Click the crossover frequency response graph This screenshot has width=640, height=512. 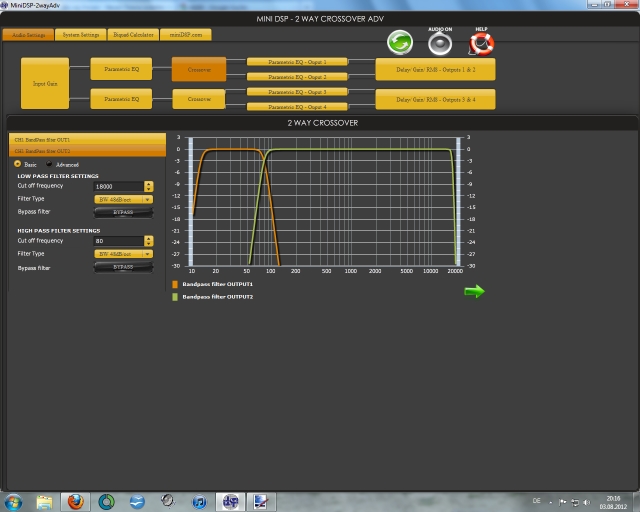324,202
